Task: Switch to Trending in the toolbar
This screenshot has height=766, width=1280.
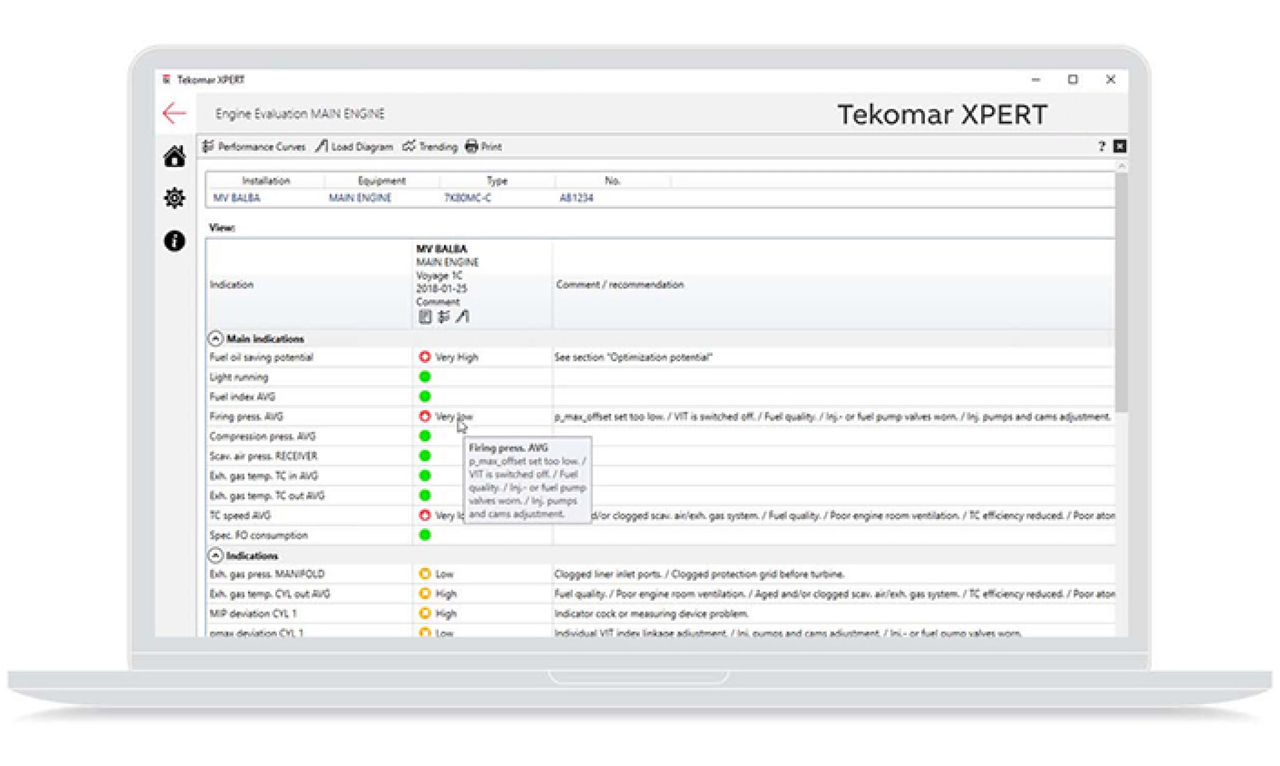Action: point(429,147)
